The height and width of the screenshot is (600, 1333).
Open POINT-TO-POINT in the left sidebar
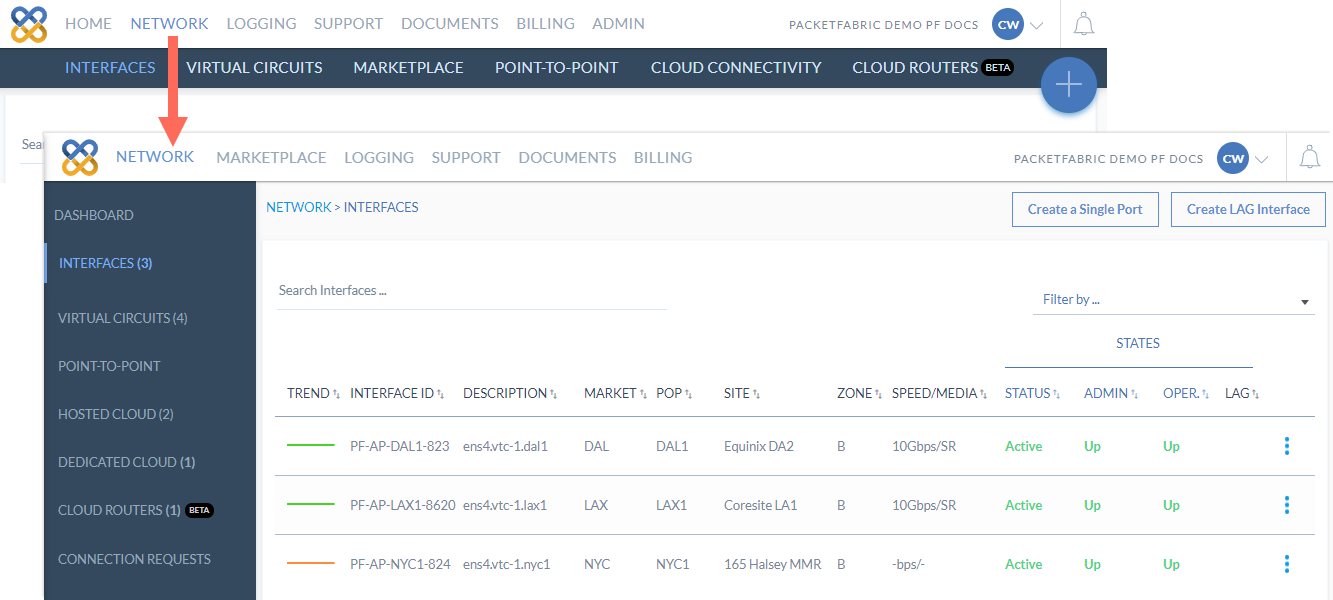109,366
